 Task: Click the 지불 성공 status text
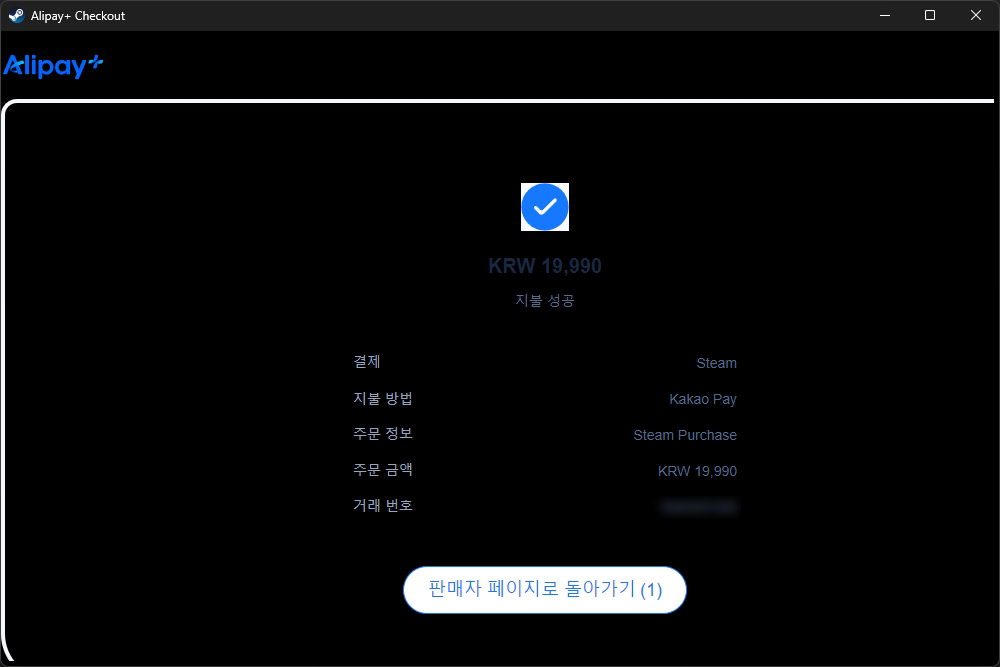(545, 300)
